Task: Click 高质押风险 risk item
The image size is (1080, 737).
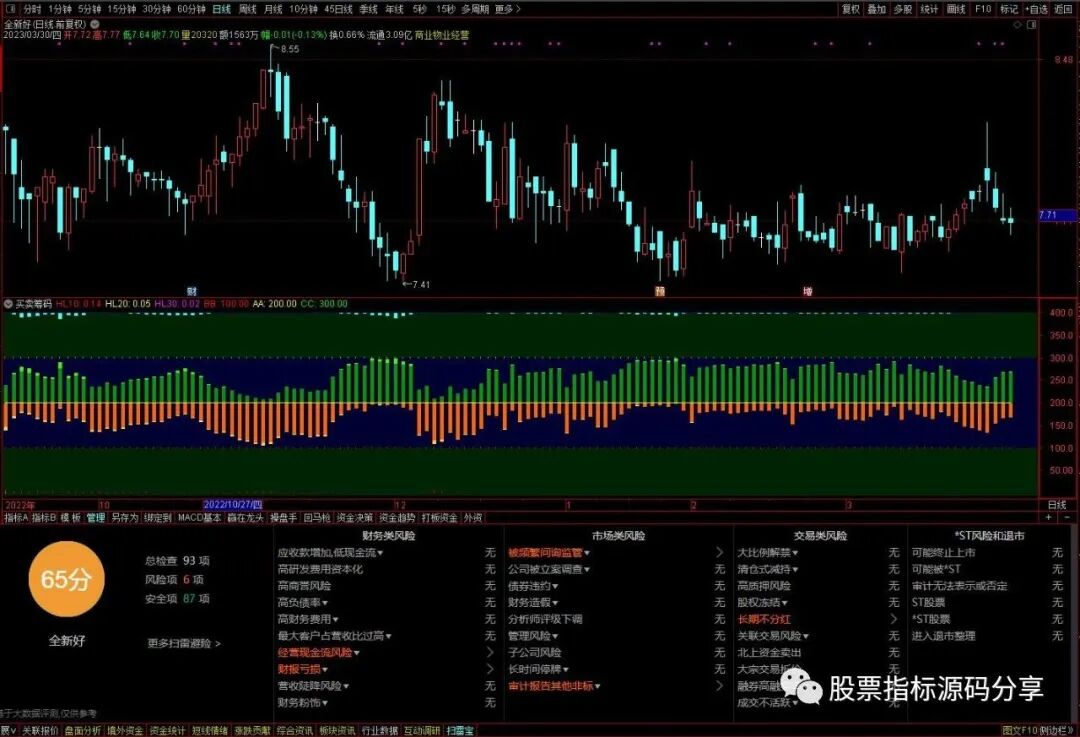Action: pyautogui.click(x=764, y=586)
